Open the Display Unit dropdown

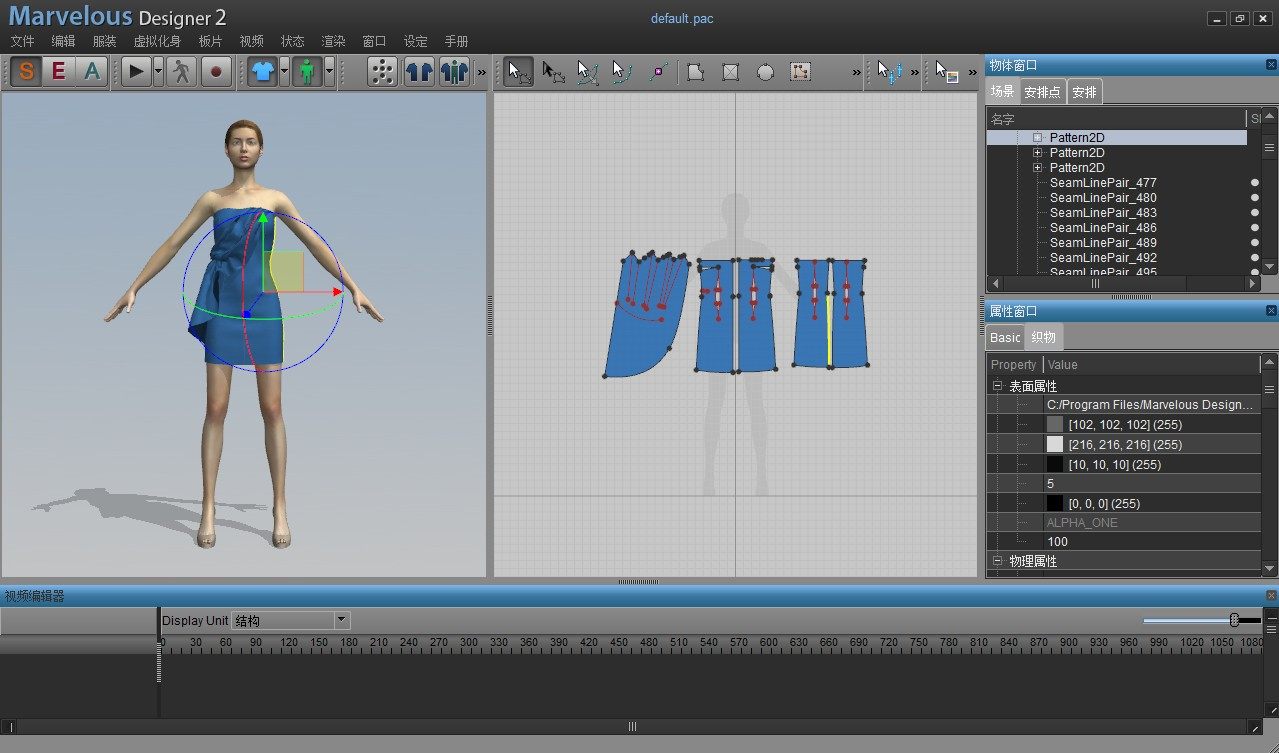click(x=342, y=621)
